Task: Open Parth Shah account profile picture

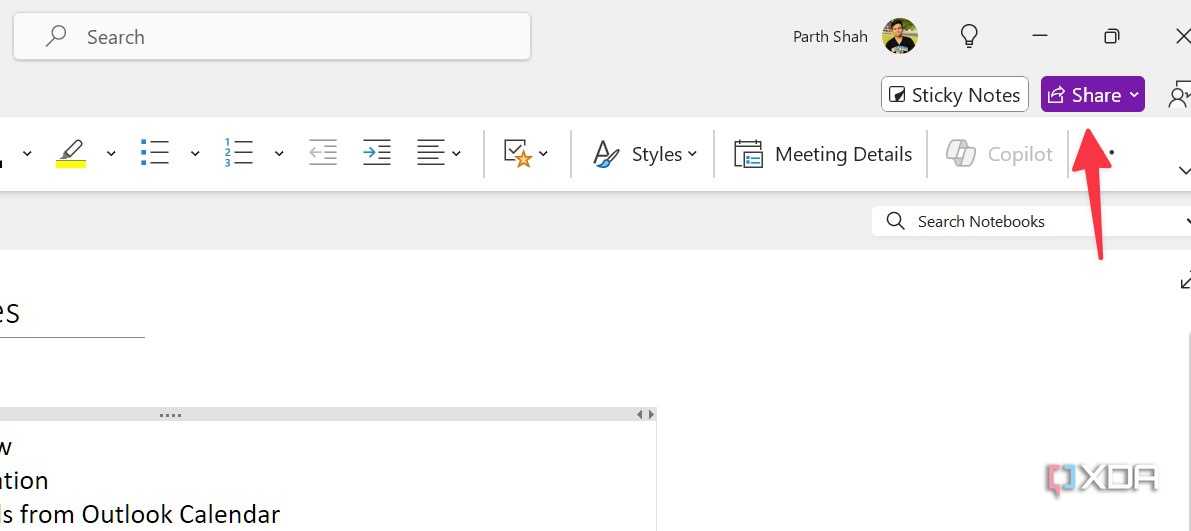Action: coord(899,36)
